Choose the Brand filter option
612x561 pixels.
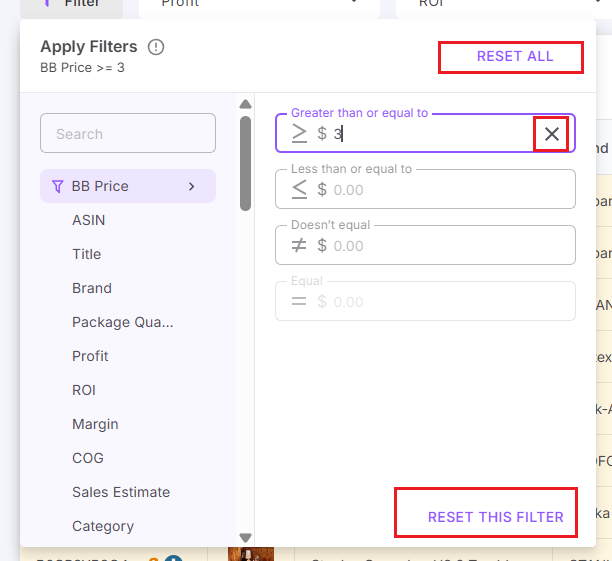91,288
